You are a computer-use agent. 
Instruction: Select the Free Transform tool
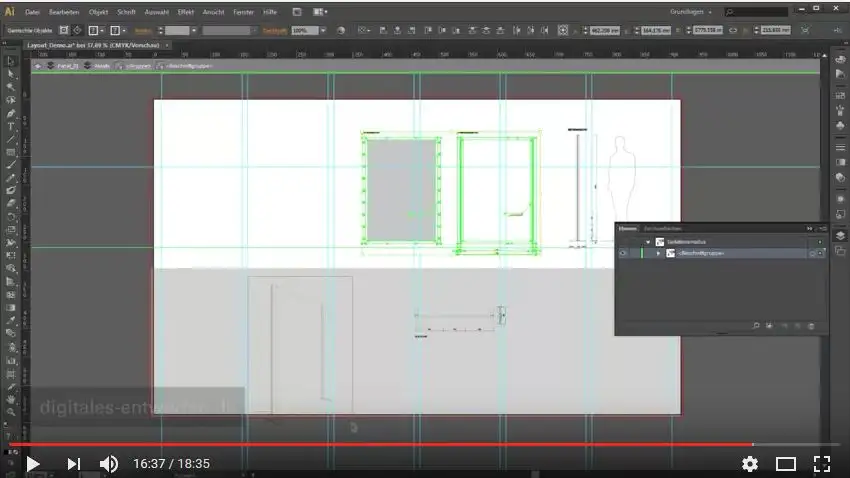point(10,256)
